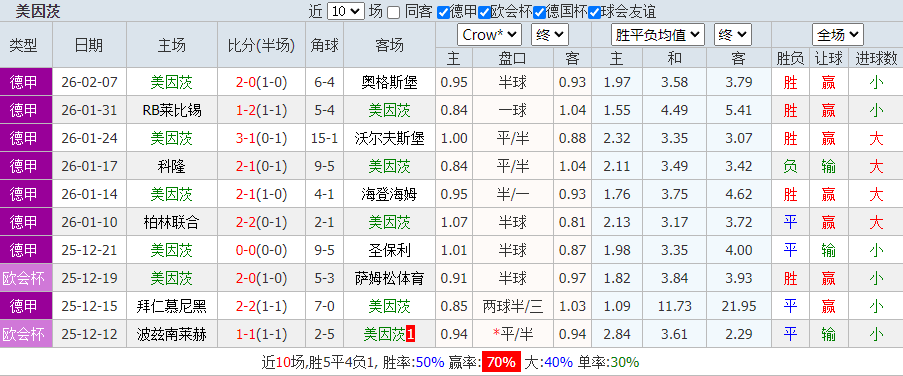Screen dimensions: 903x376
Task: Click the away odds value 5.41
Action: coord(739,111)
